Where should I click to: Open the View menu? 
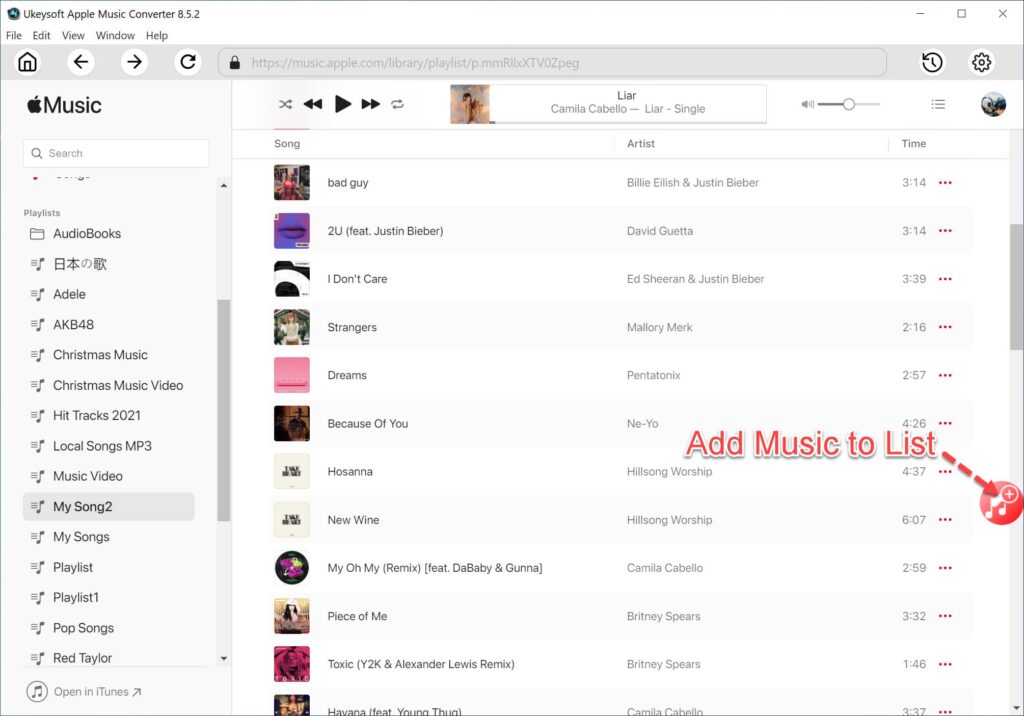[73, 35]
